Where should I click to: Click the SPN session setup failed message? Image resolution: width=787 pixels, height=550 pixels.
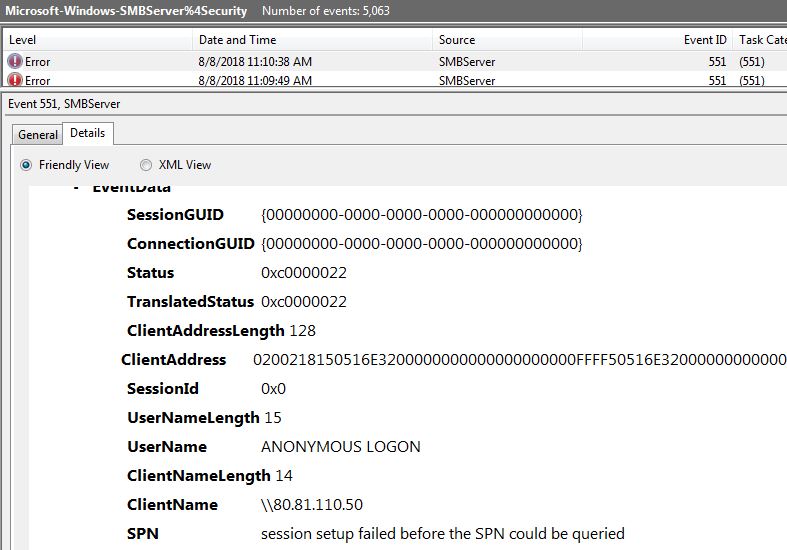pos(442,534)
